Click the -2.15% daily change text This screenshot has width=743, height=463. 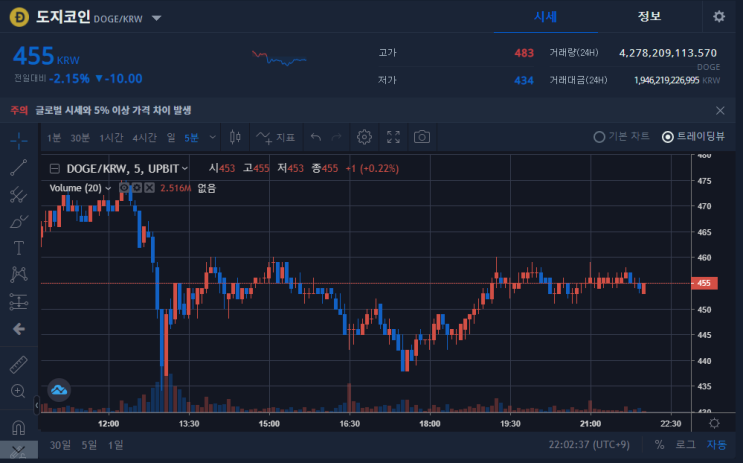[x=69, y=79]
